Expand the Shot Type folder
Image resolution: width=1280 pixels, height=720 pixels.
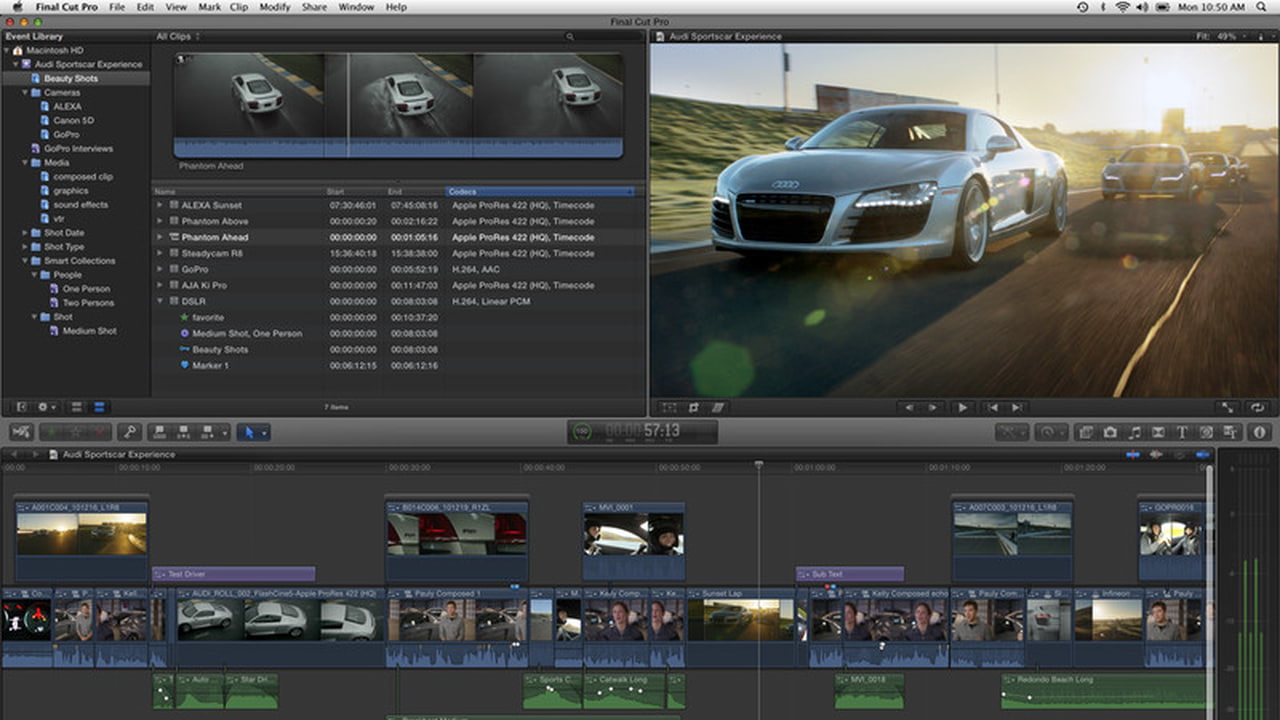pyautogui.click(x=25, y=246)
